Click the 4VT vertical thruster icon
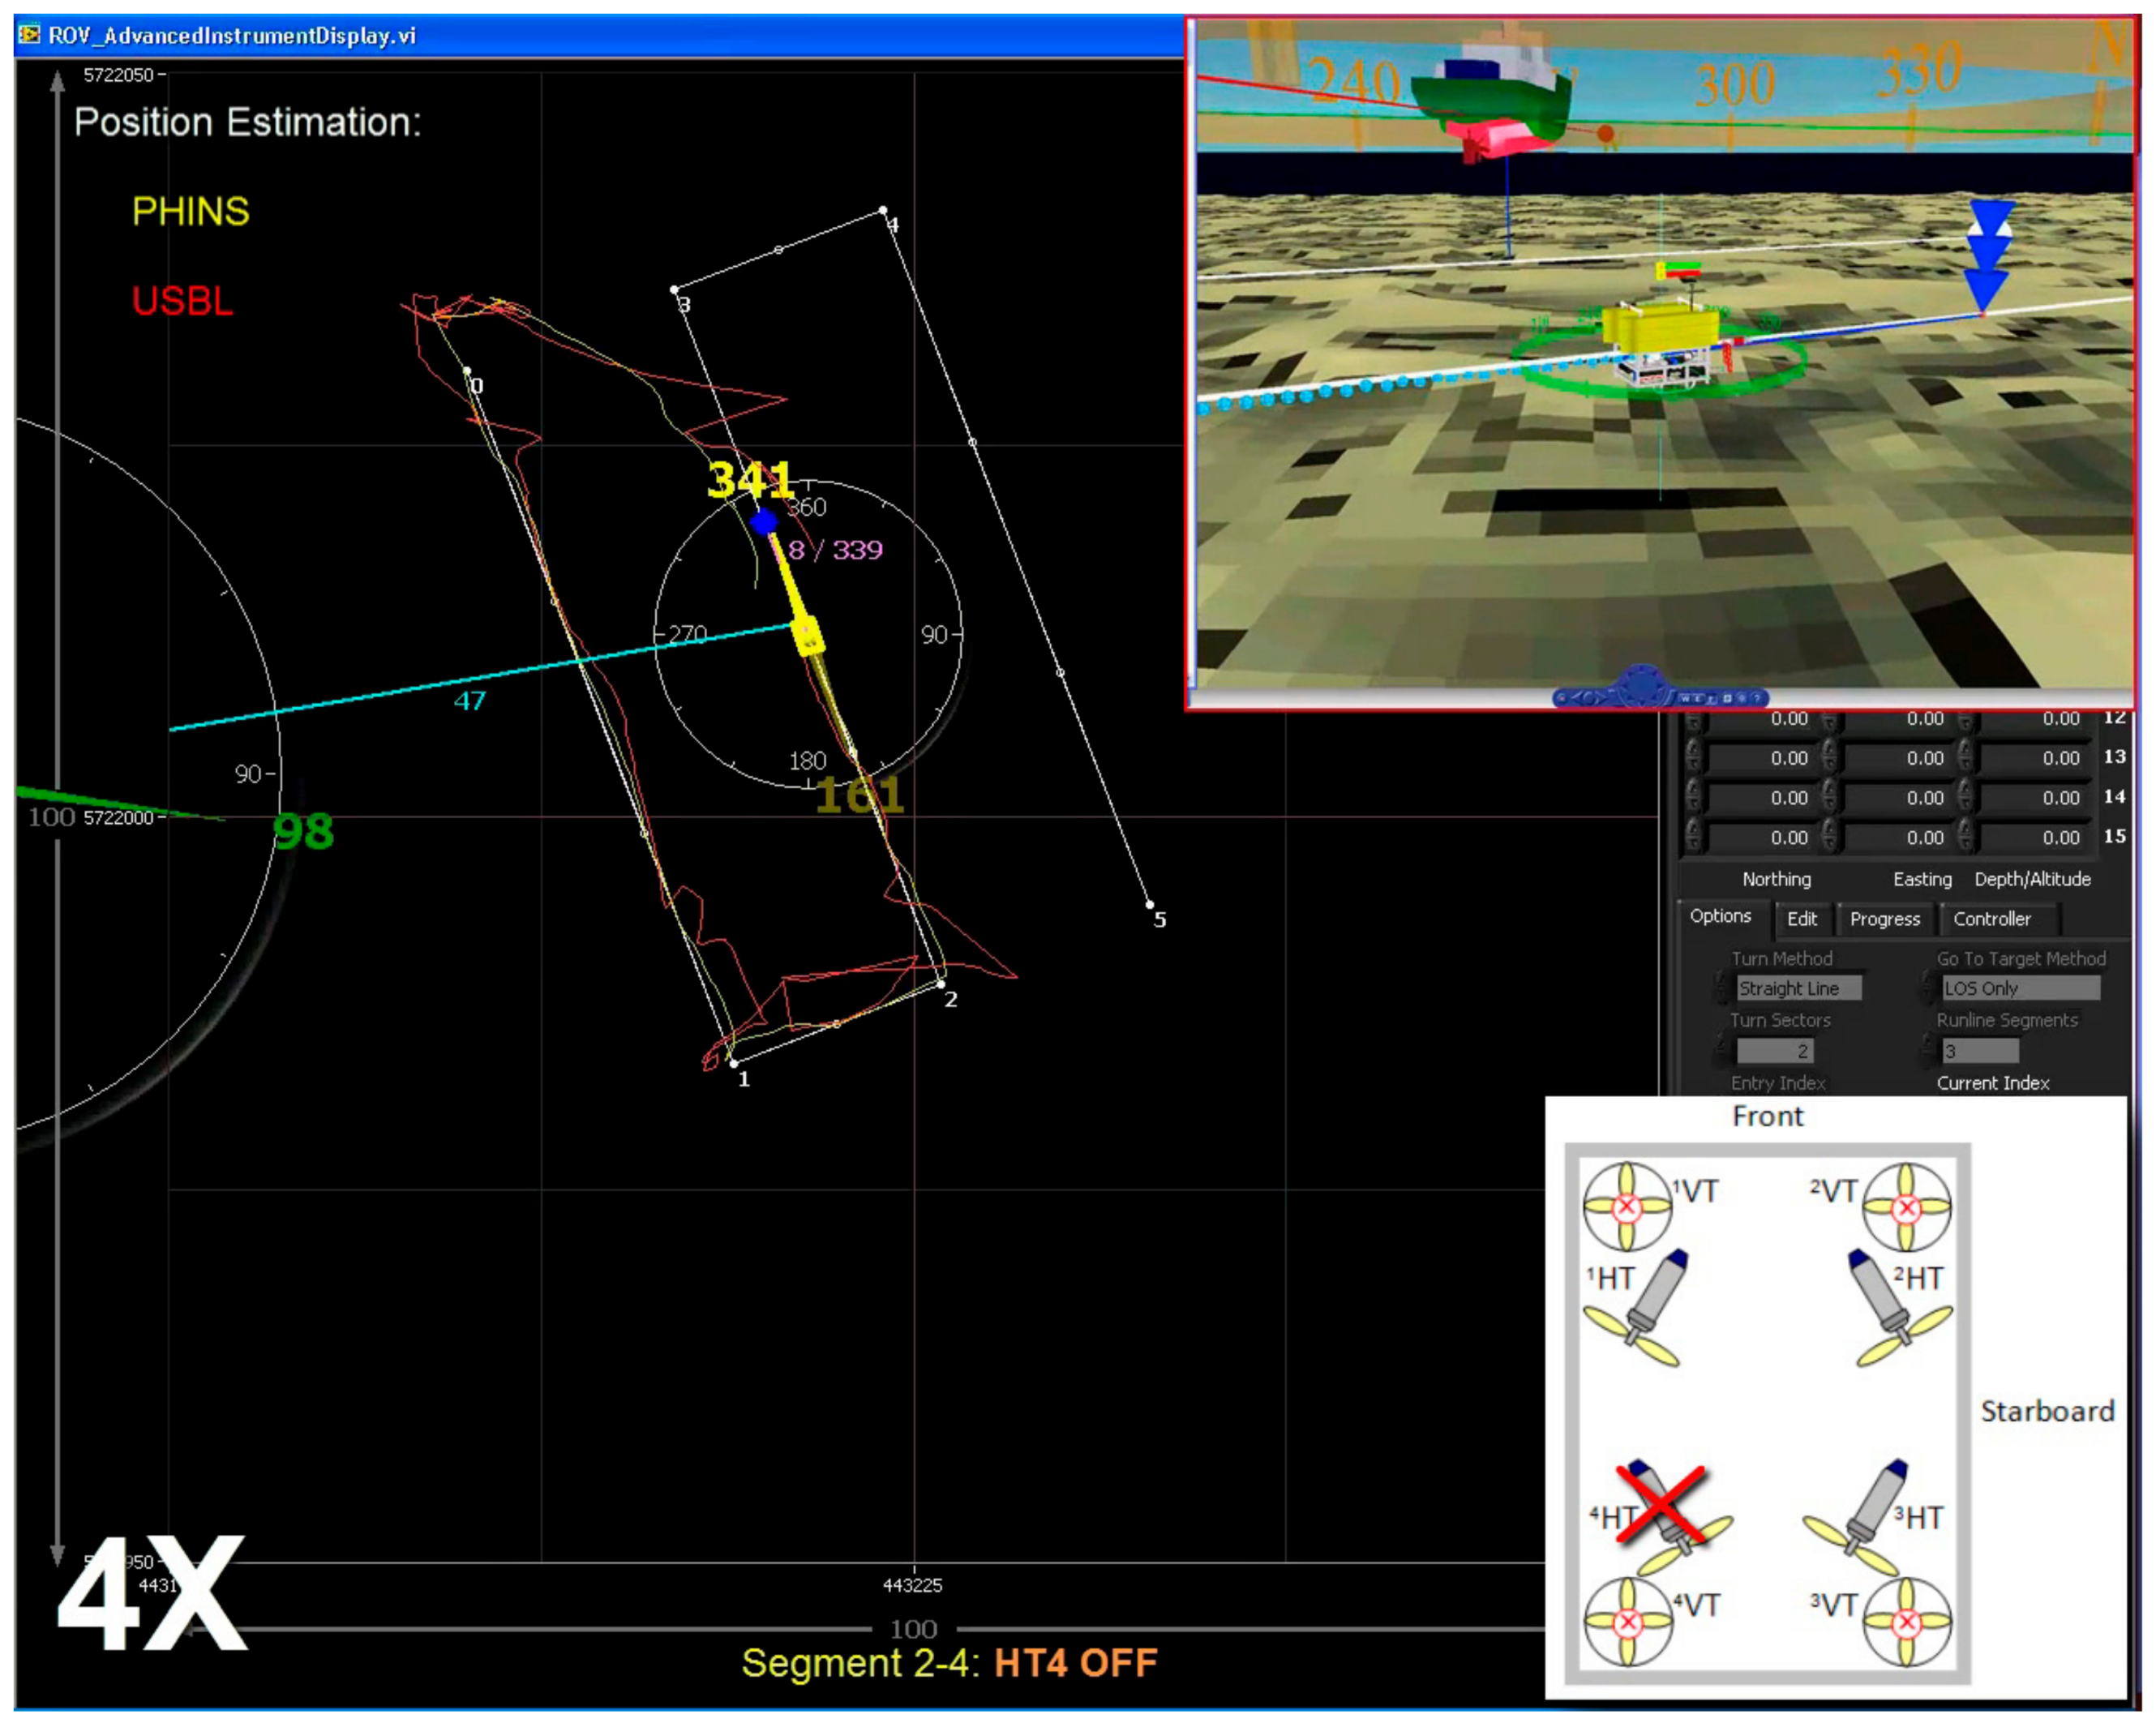 click(x=1627, y=1621)
